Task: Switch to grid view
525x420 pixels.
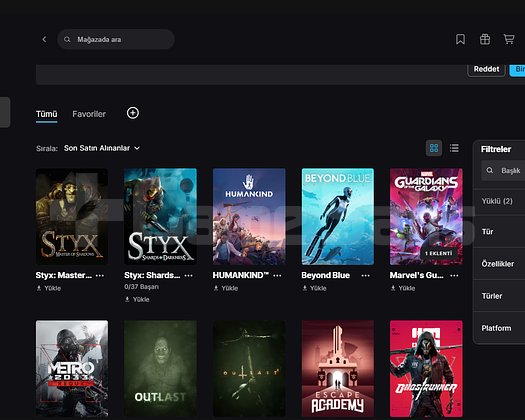Action: 434,148
